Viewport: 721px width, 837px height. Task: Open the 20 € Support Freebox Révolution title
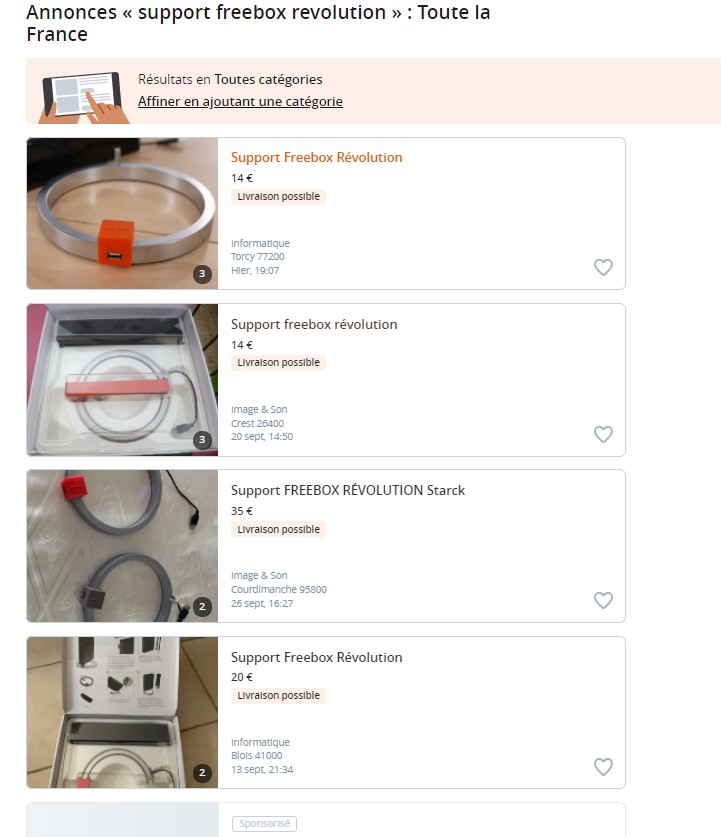coord(316,657)
